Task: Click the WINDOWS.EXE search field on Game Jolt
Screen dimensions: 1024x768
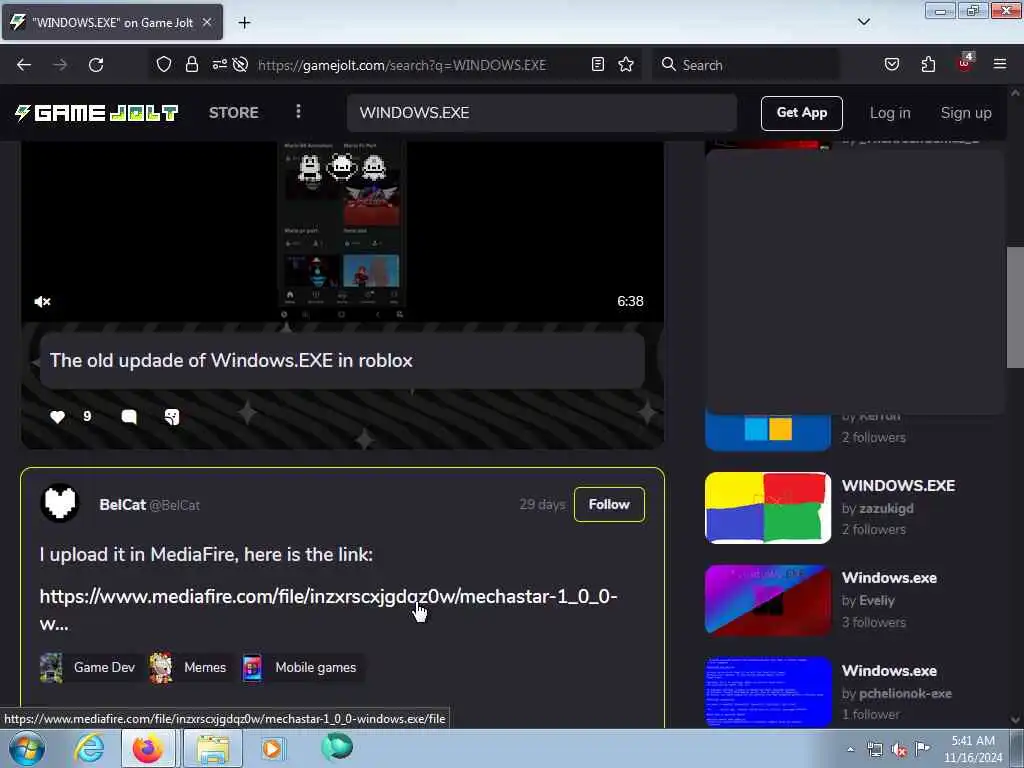Action: [541, 113]
